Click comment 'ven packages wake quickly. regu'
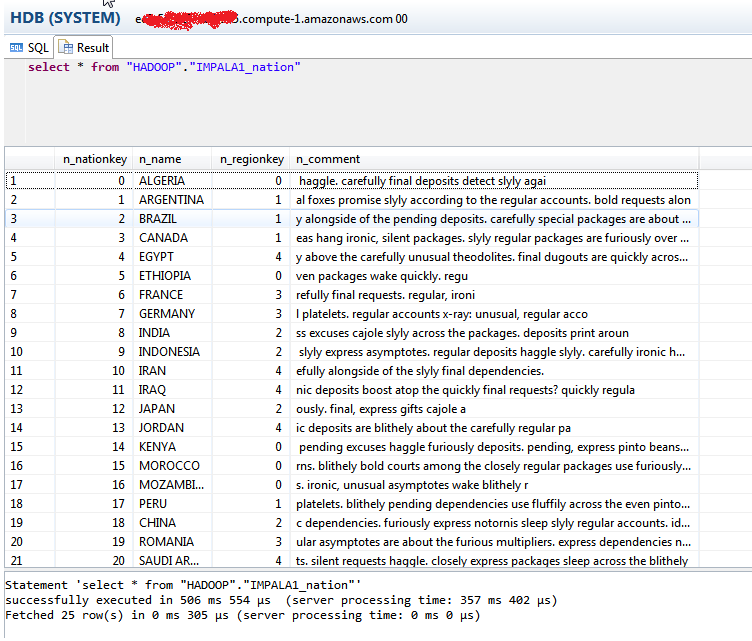Viewport: 752px width, 641px height. (x=382, y=276)
